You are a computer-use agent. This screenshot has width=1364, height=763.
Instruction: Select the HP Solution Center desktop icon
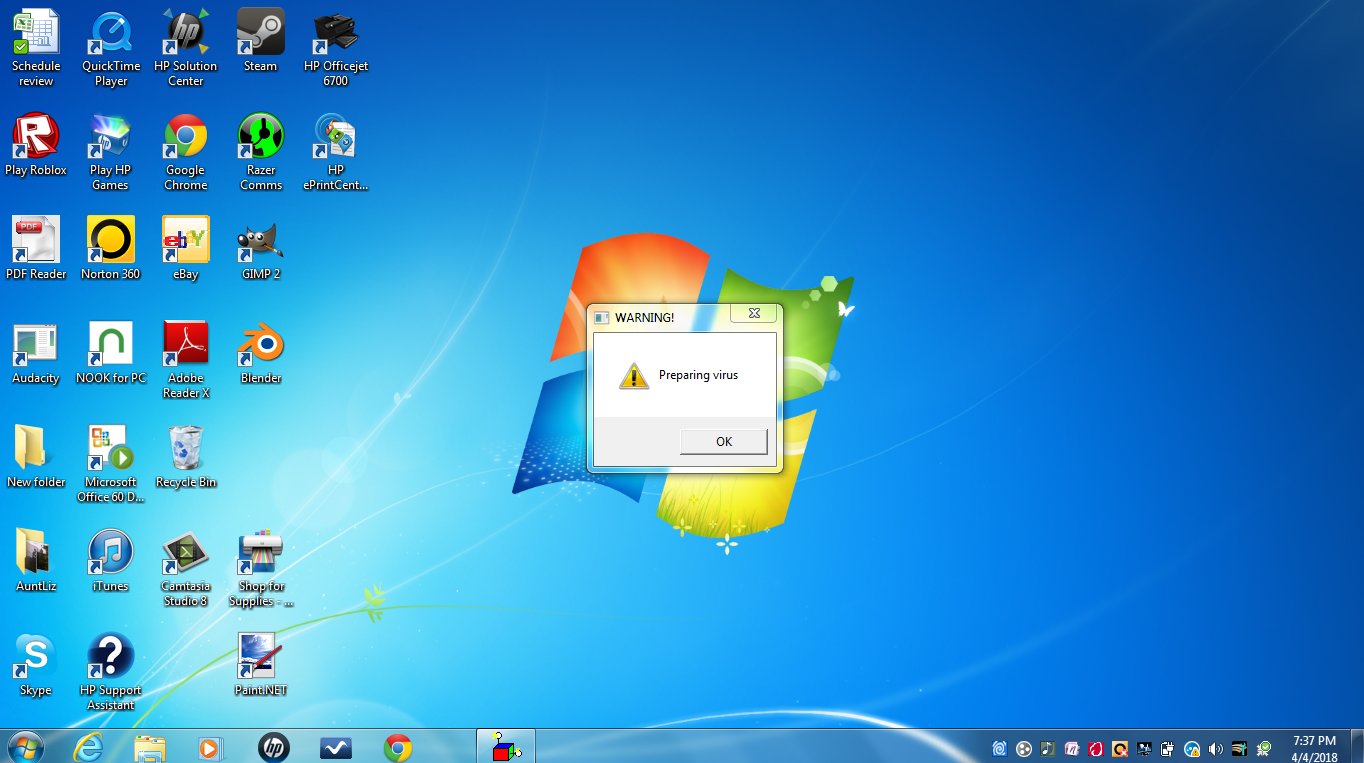(x=186, y=48)
